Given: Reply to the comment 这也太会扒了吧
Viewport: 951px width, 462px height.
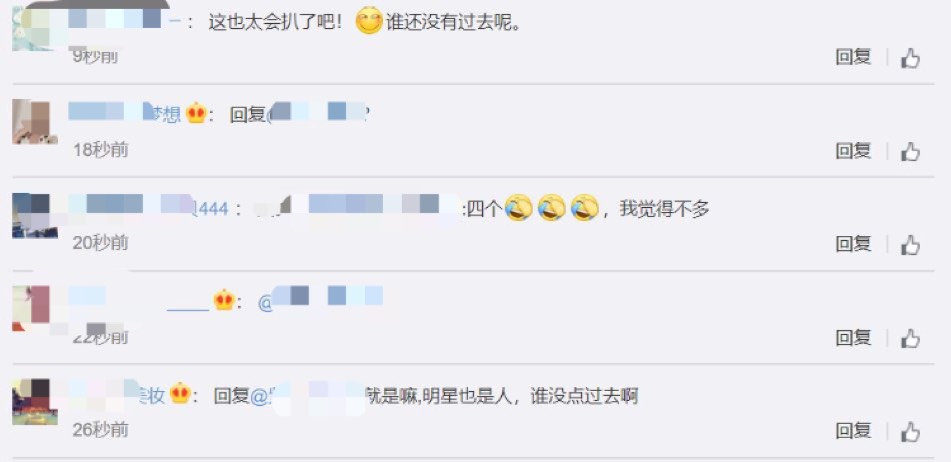Looking at the screenshot, I should coord(853,57).
